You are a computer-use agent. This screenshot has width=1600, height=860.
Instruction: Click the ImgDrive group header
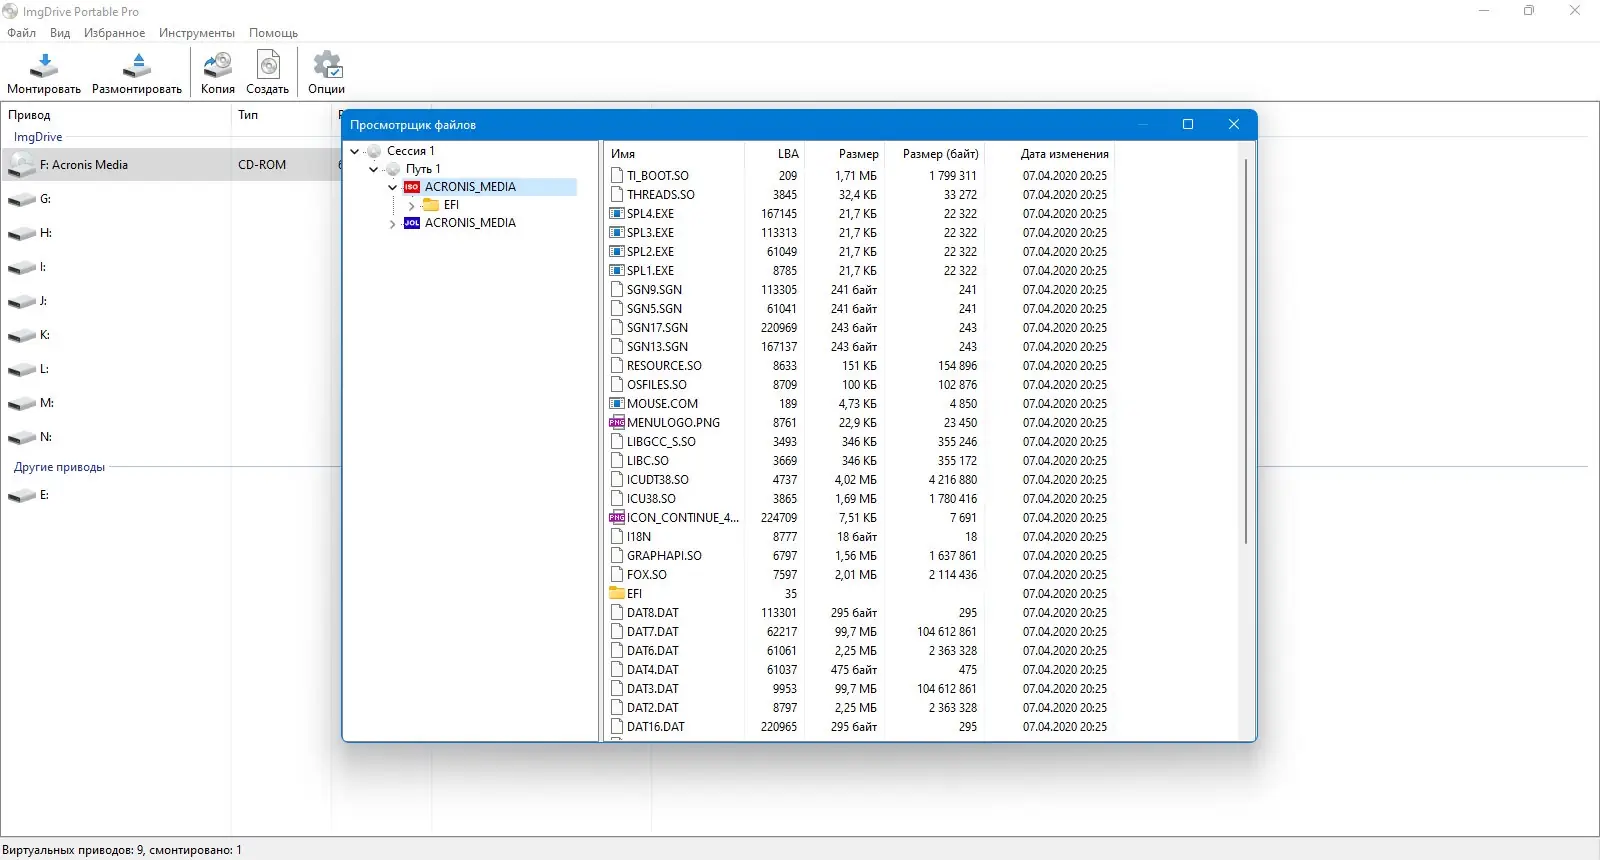(x=38, y=137)
